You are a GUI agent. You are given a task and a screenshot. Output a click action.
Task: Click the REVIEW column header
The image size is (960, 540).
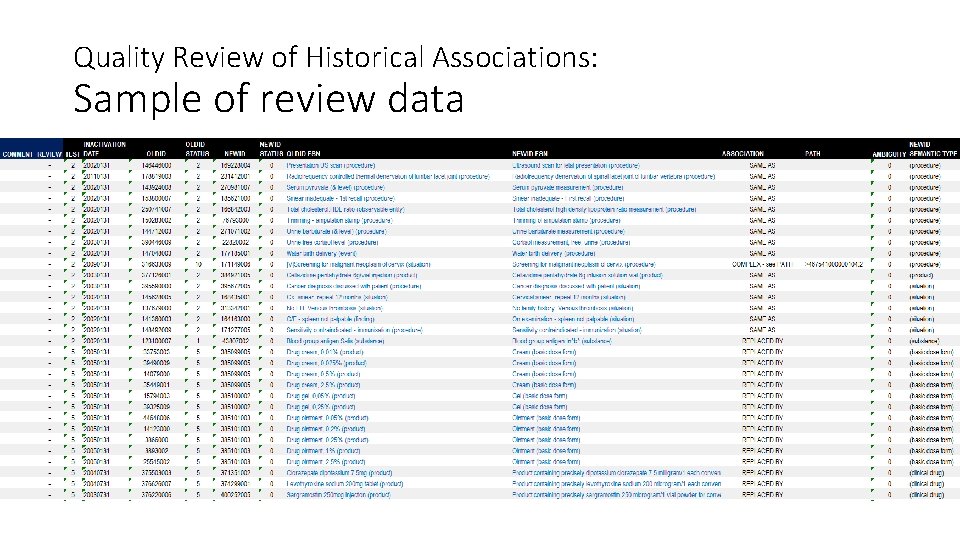point(50,154)
